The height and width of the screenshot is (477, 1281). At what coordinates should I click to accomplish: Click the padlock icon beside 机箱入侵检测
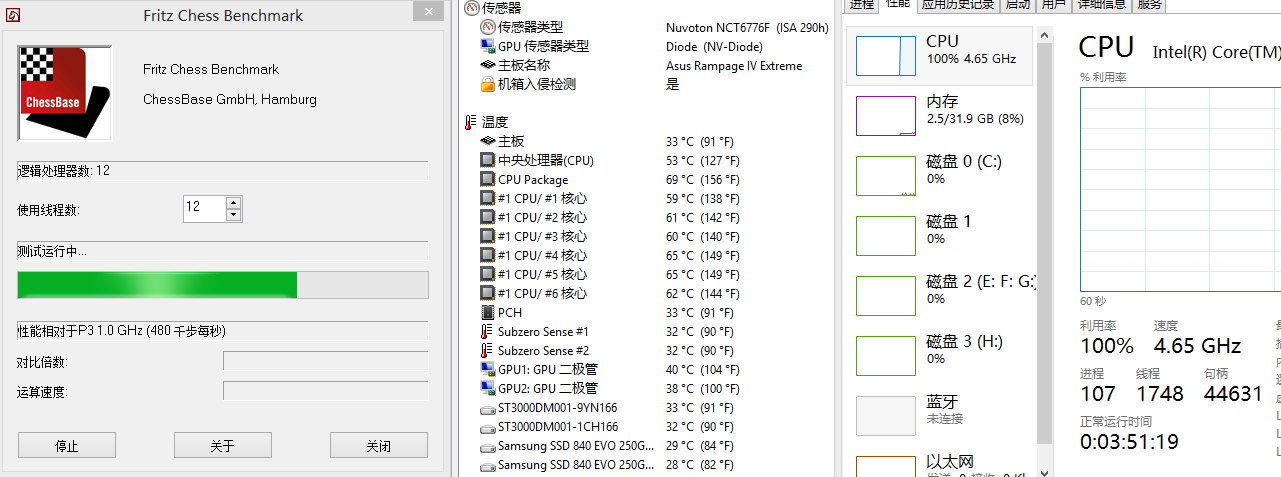pyautogui.click(x=488, y=84)
